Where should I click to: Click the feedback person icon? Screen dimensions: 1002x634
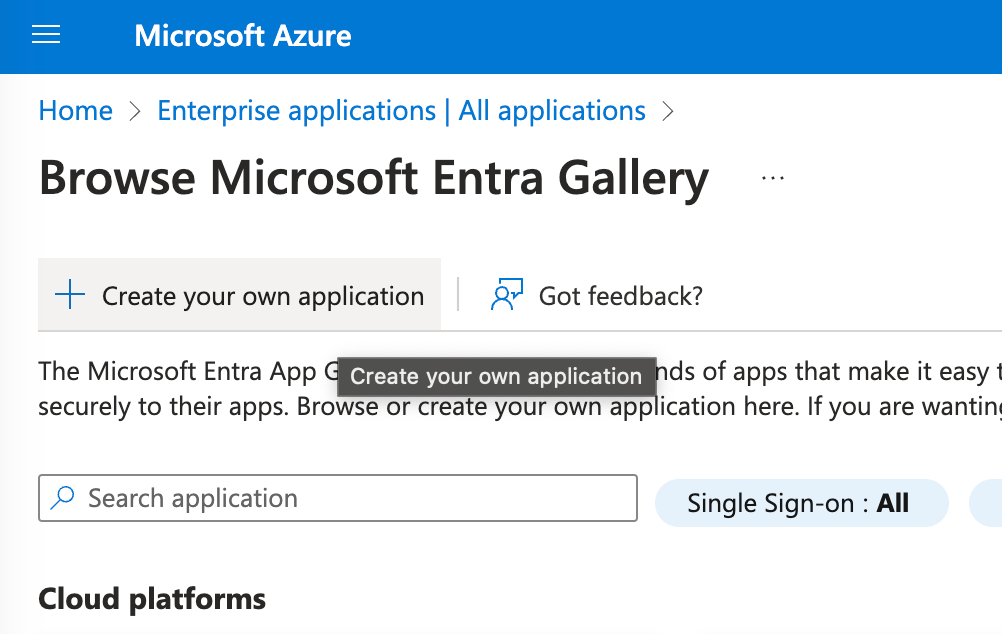click(507, 295)
